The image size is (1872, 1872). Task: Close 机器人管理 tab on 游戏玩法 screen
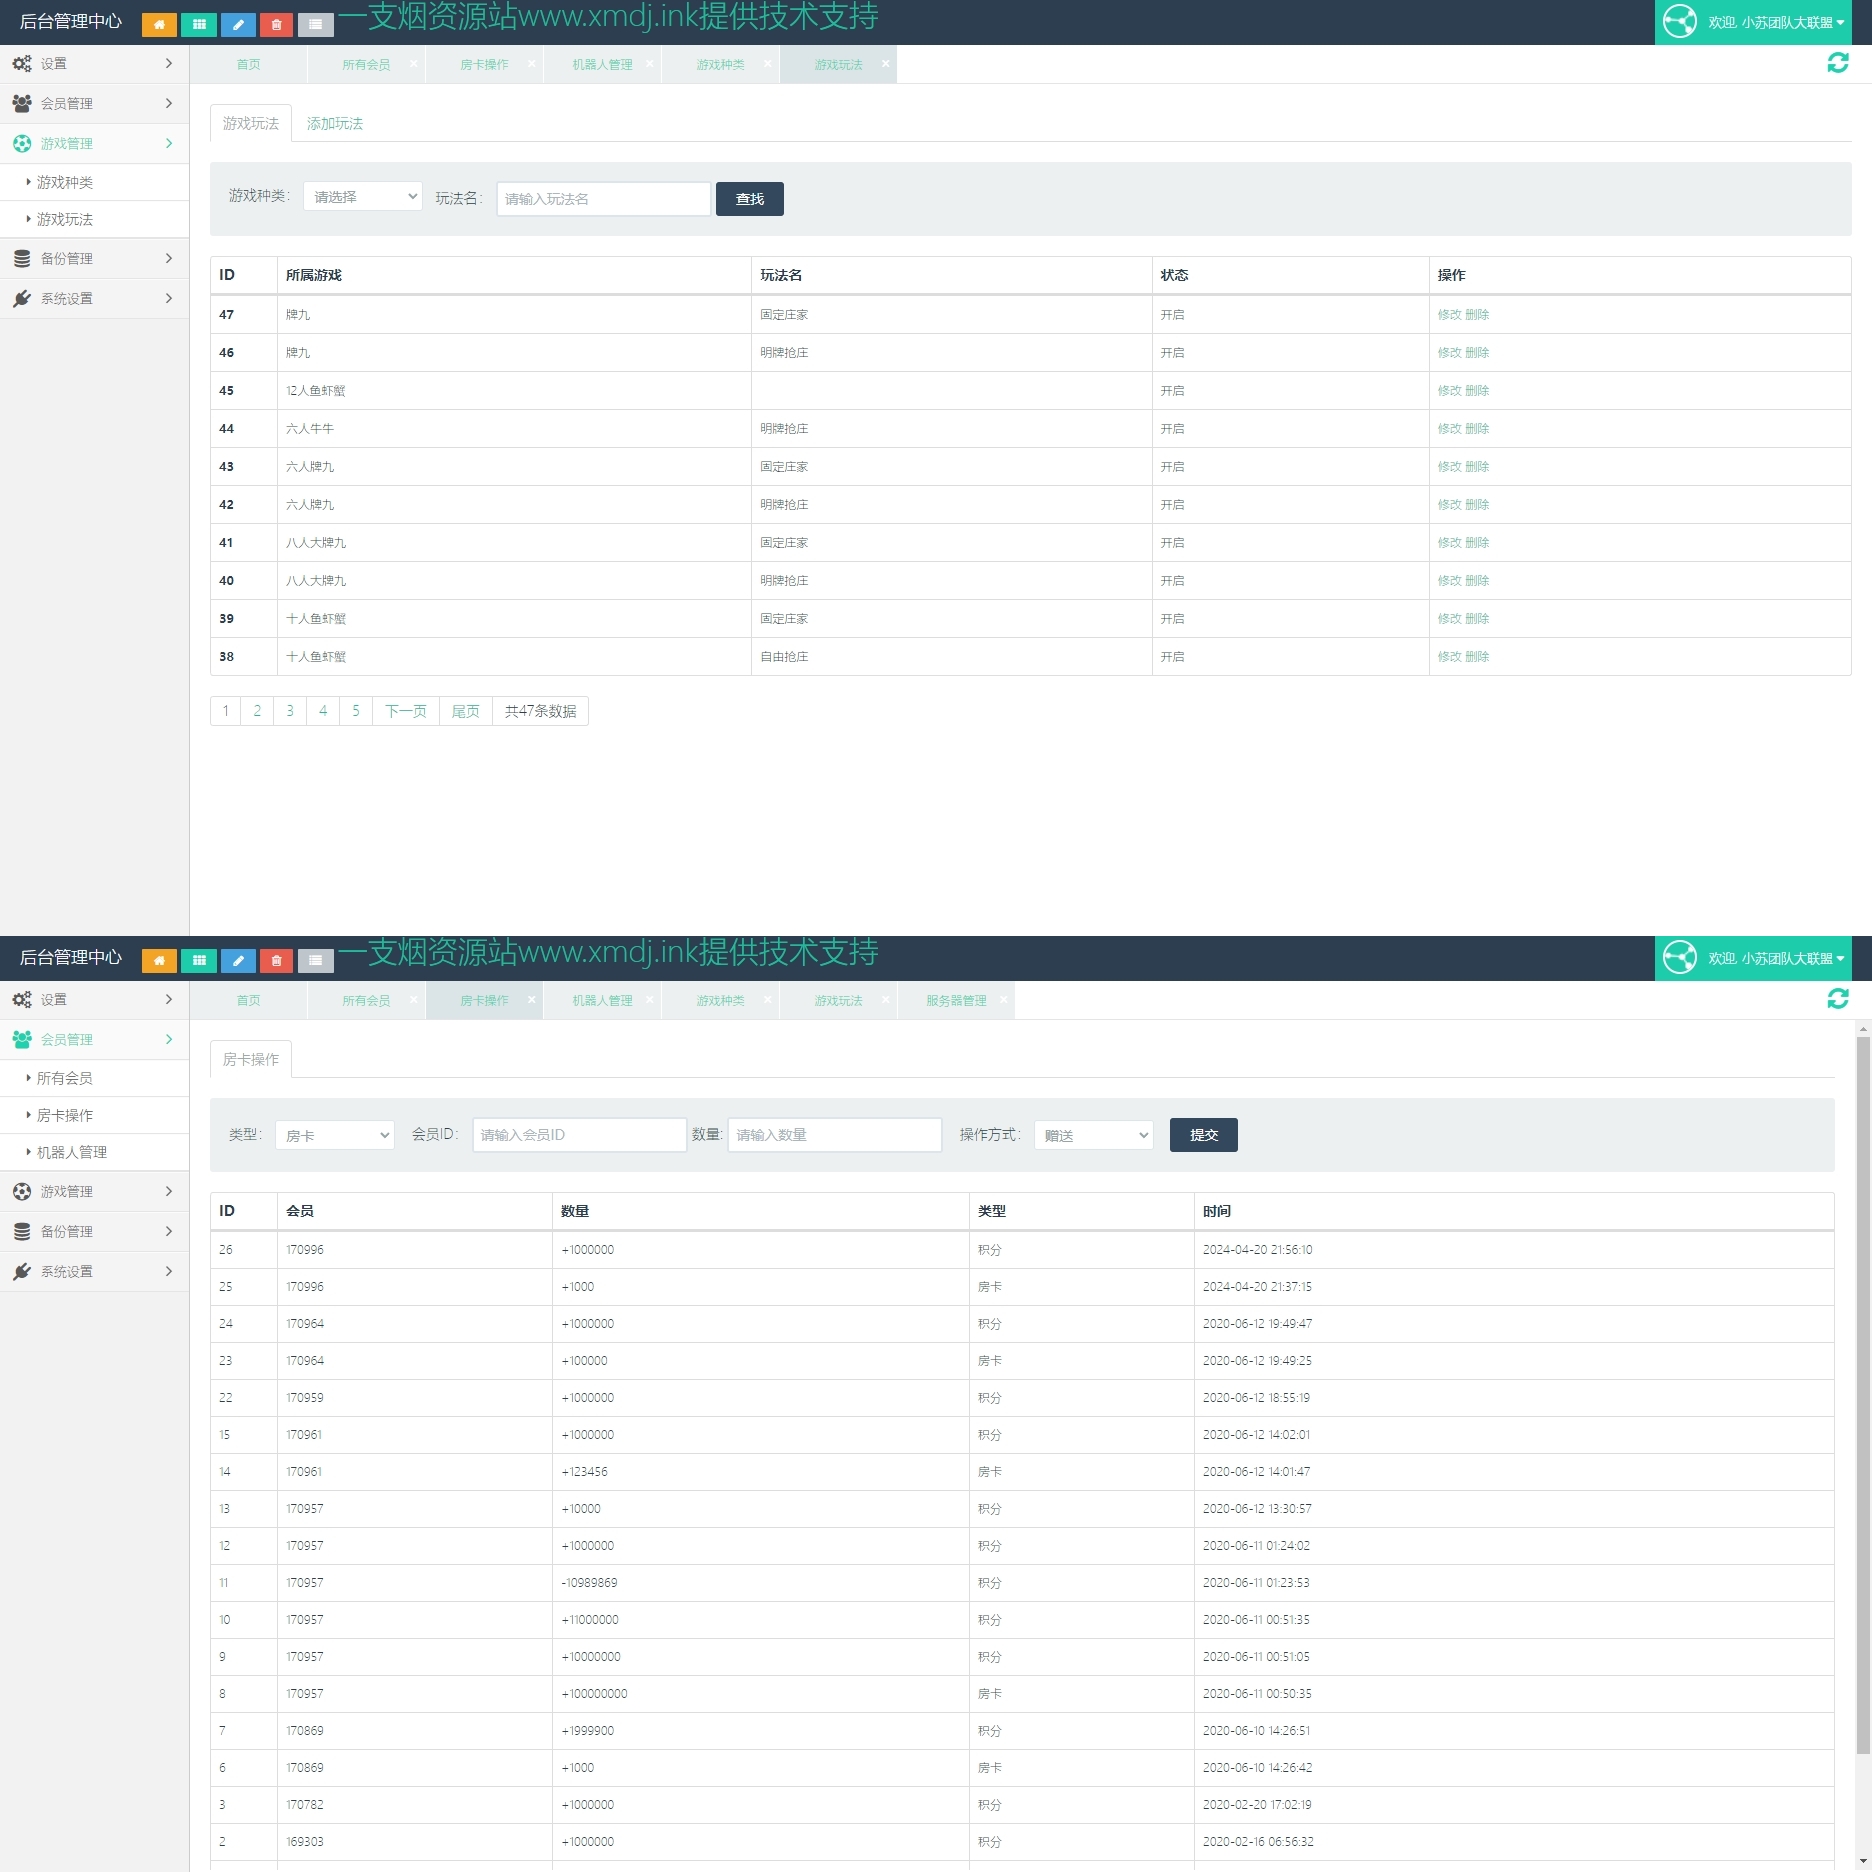tap(649, 63)
